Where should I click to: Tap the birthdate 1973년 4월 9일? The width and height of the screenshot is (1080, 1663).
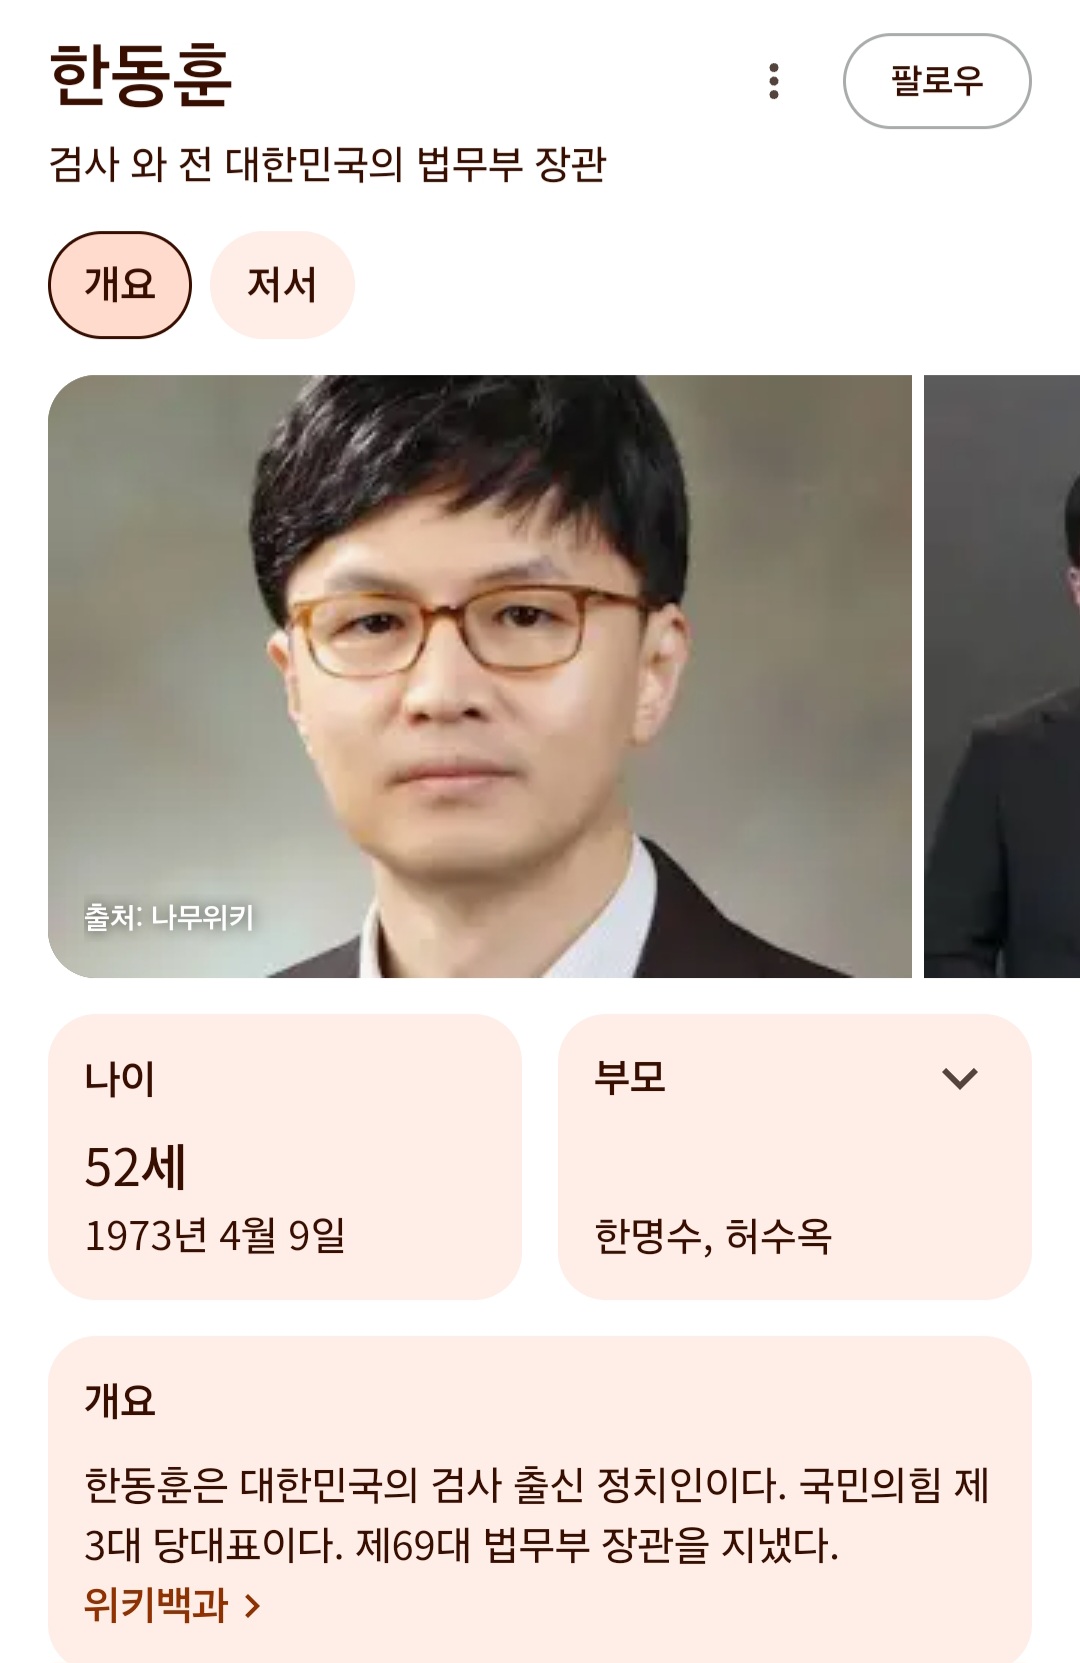(215, 1236)
